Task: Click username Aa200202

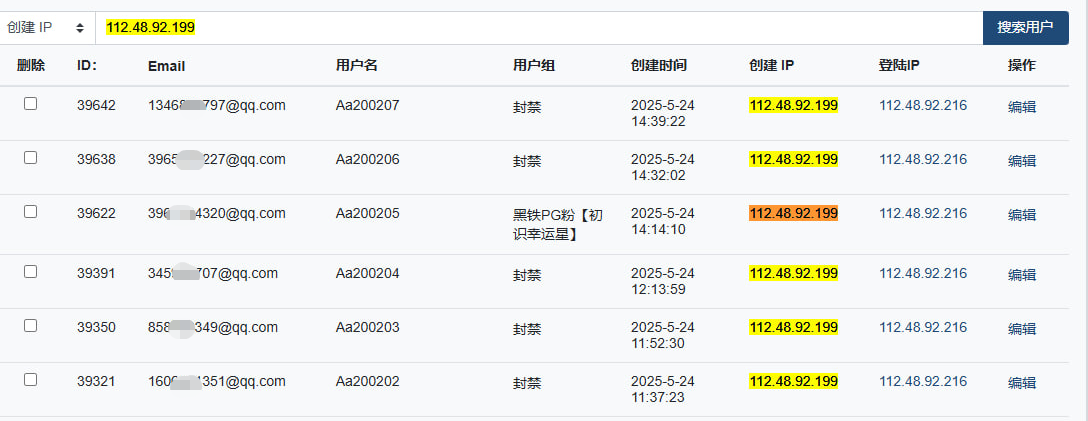Action: 368,381
